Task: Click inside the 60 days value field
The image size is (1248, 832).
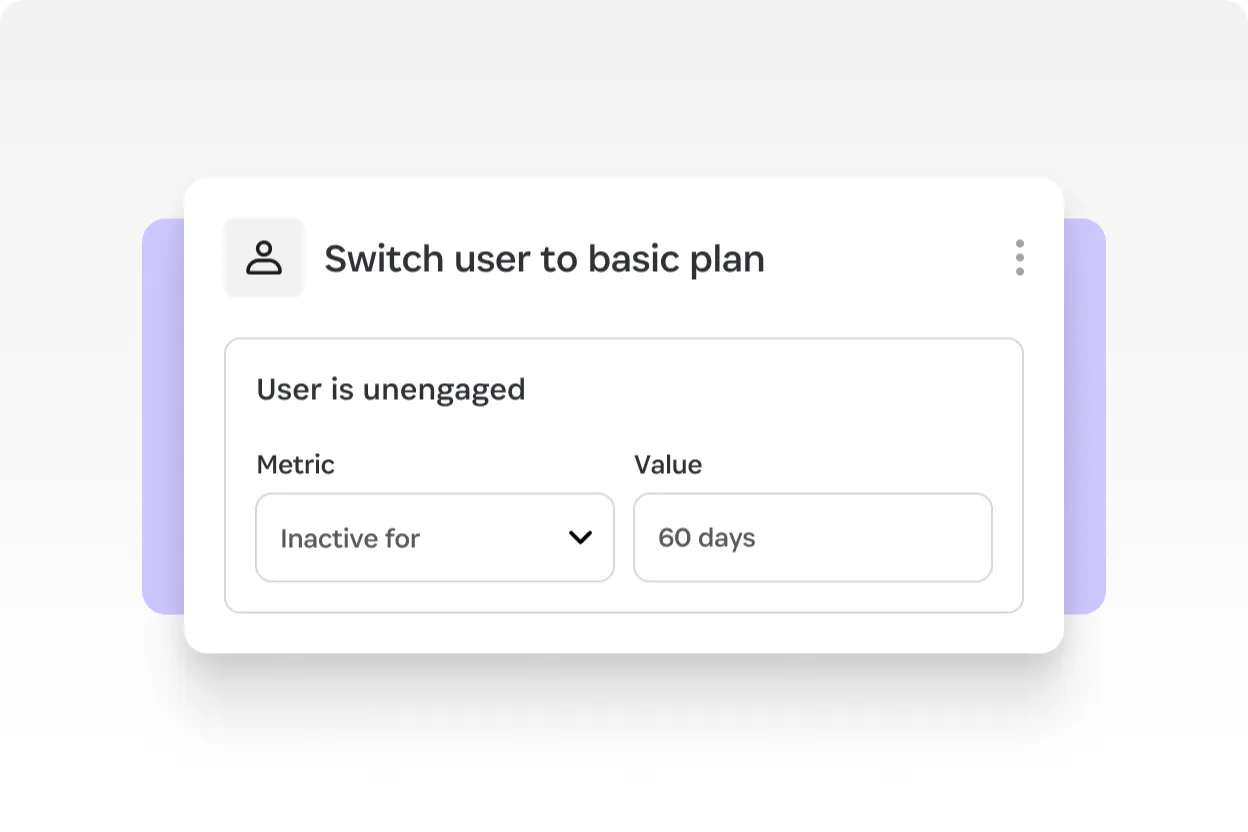Action: 812,538
